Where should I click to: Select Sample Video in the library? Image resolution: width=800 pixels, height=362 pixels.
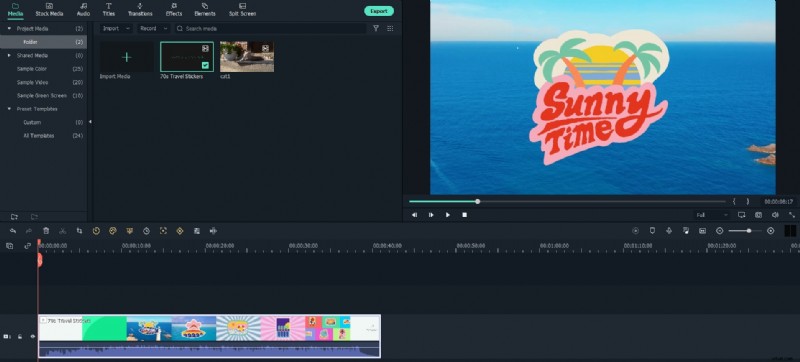(32, 82)
